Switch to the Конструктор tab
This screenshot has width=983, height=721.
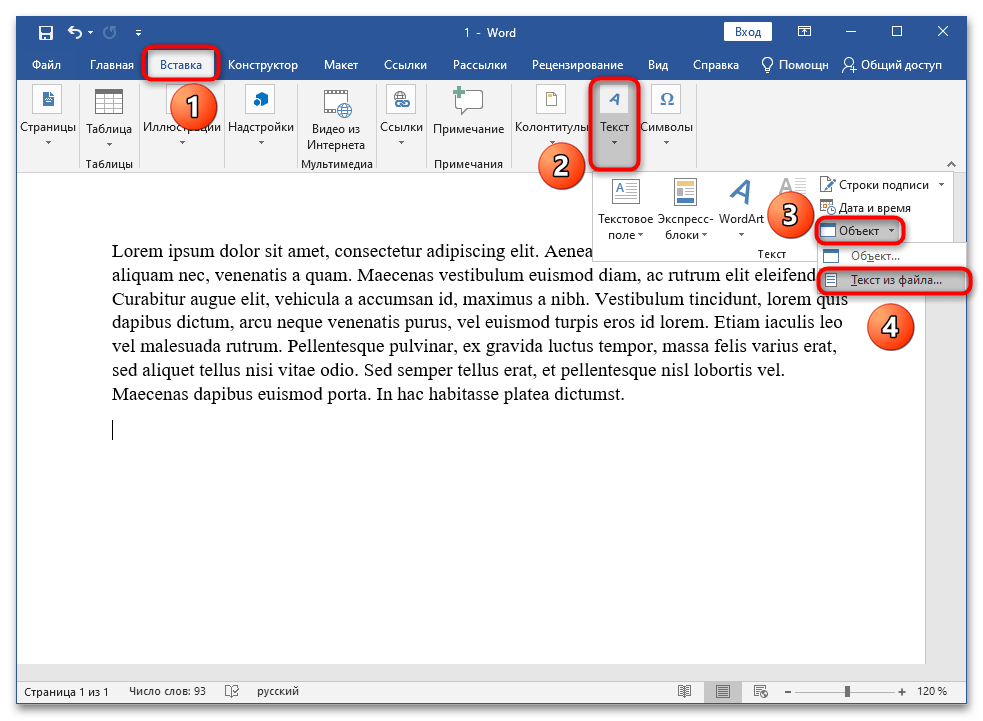point(263,65)
